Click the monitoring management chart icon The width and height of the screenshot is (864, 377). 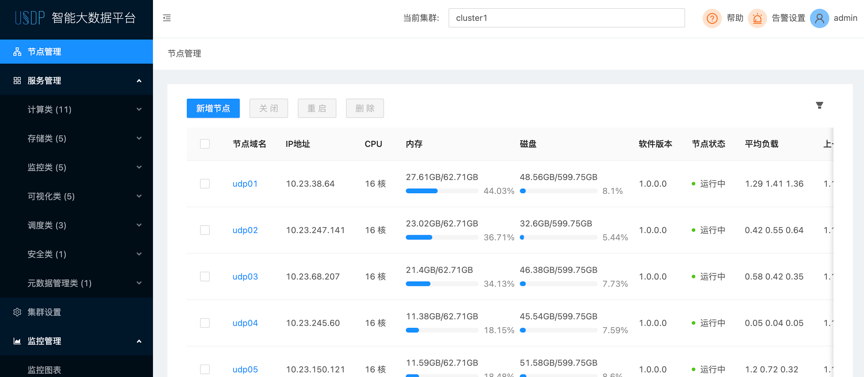point(17,341)
